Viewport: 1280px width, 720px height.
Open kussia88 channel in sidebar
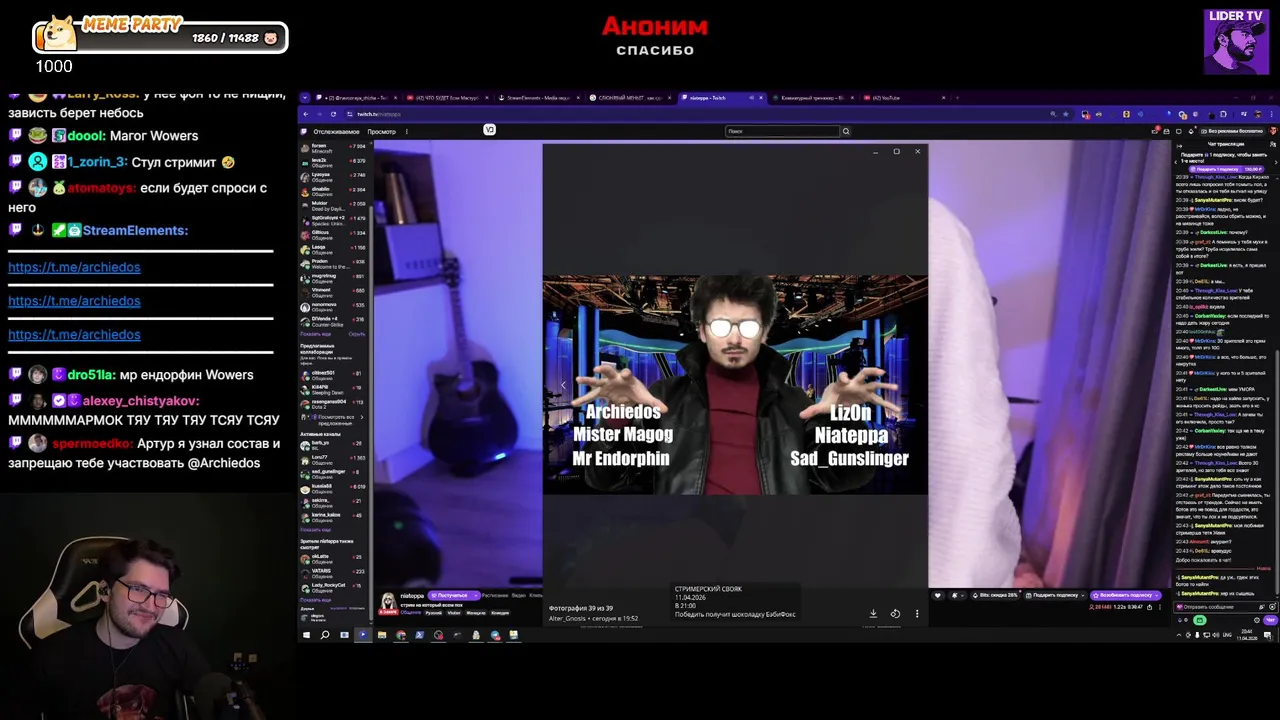334,487
